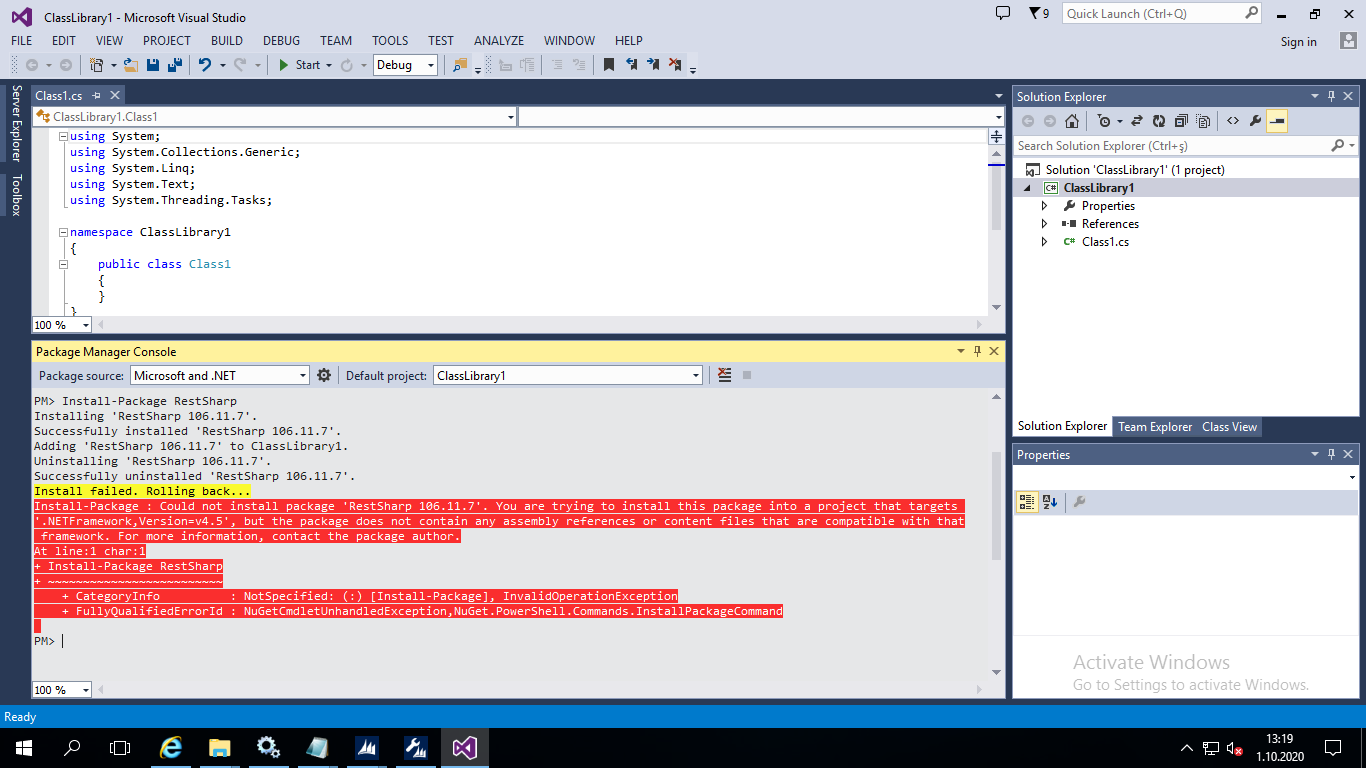This screenshot has width=1366, height=768.
Task: Select the Start debugging icon
Action: pyautogui.click(x=298, y=64)
